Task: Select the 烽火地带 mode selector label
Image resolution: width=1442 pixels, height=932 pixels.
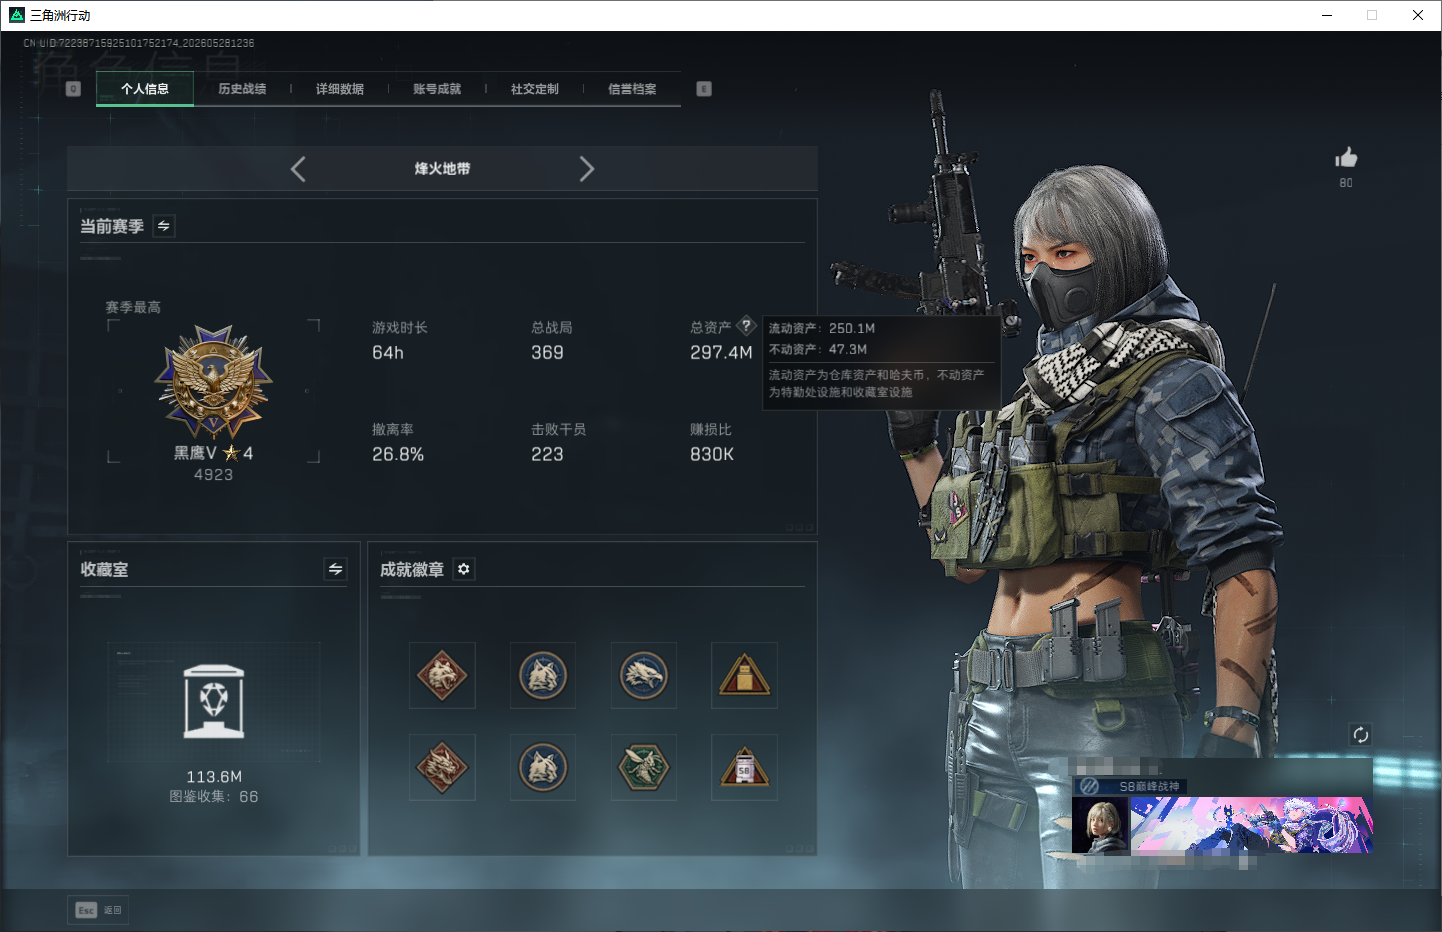Action: click(x=442, y=169)
